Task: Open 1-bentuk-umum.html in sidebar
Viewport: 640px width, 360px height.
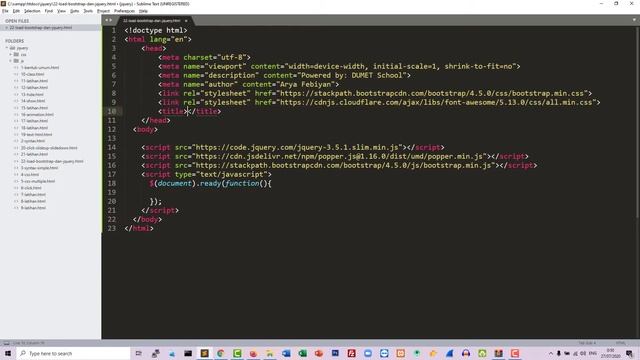Action: (x=40, y=68)
